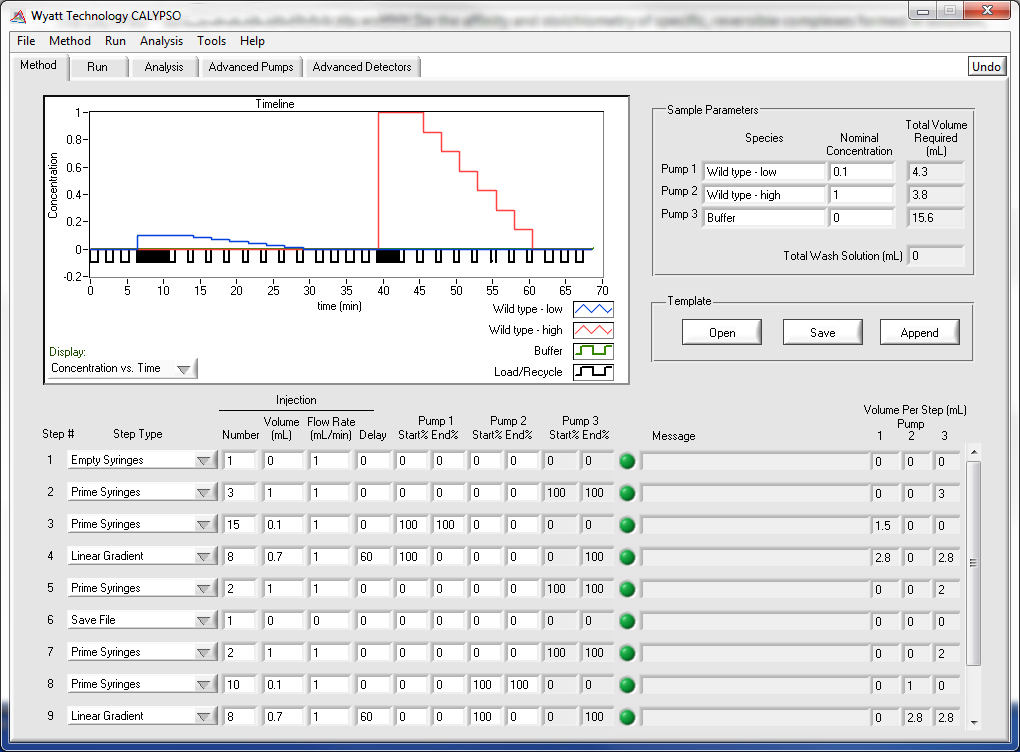Viewport: 1020px width, 752px height.
Task: Click the green indicator on step 4
Action: [627, 557]
